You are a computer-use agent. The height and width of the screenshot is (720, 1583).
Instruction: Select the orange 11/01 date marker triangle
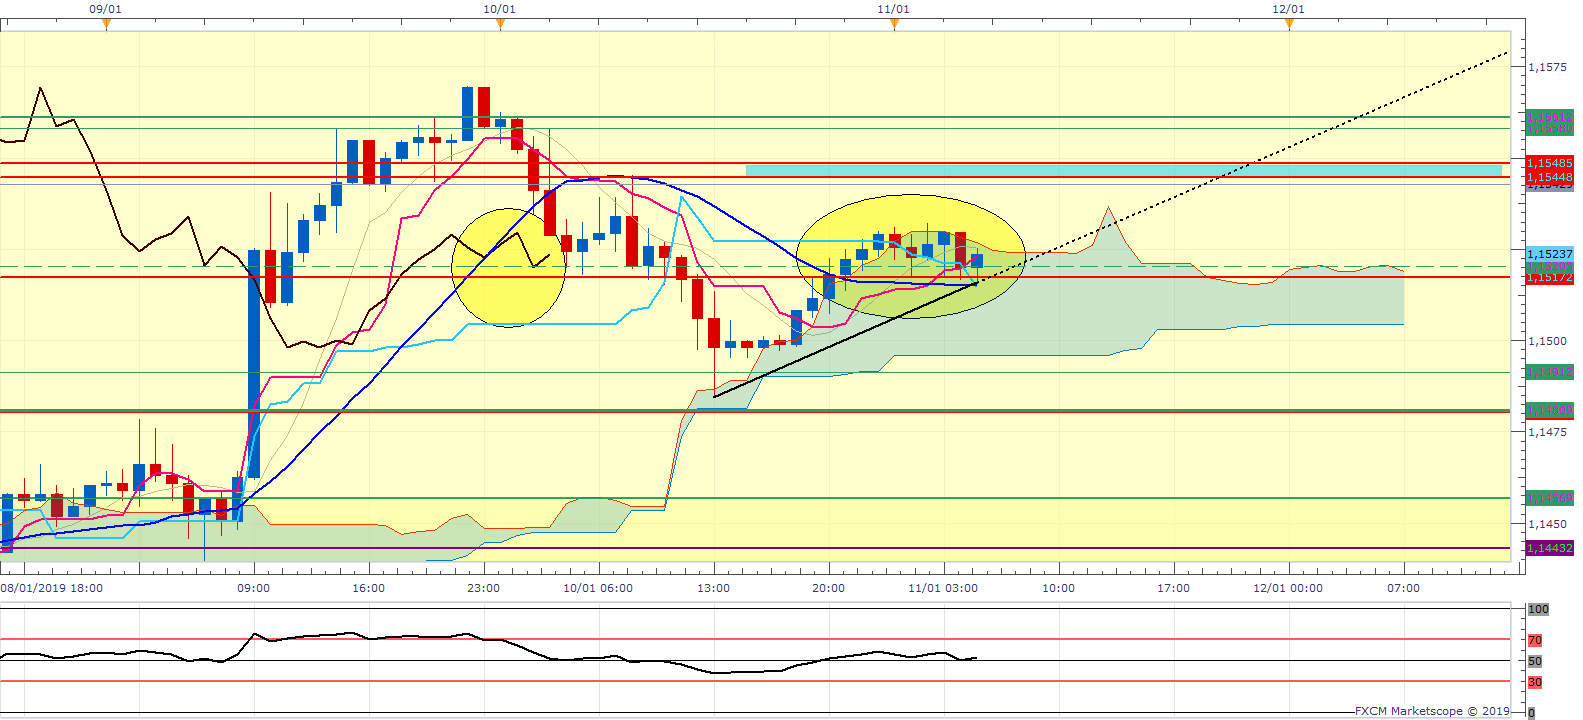[x=894, y=25]
